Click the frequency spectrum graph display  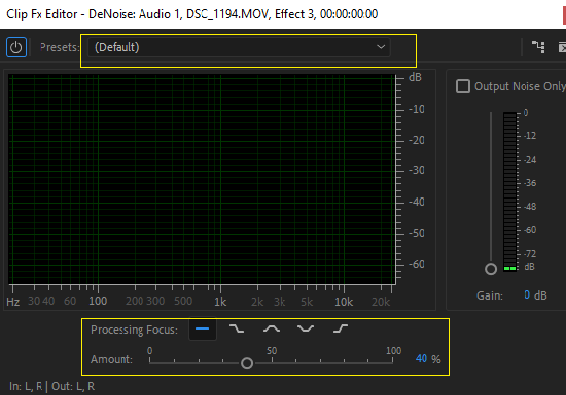[202, 179]
